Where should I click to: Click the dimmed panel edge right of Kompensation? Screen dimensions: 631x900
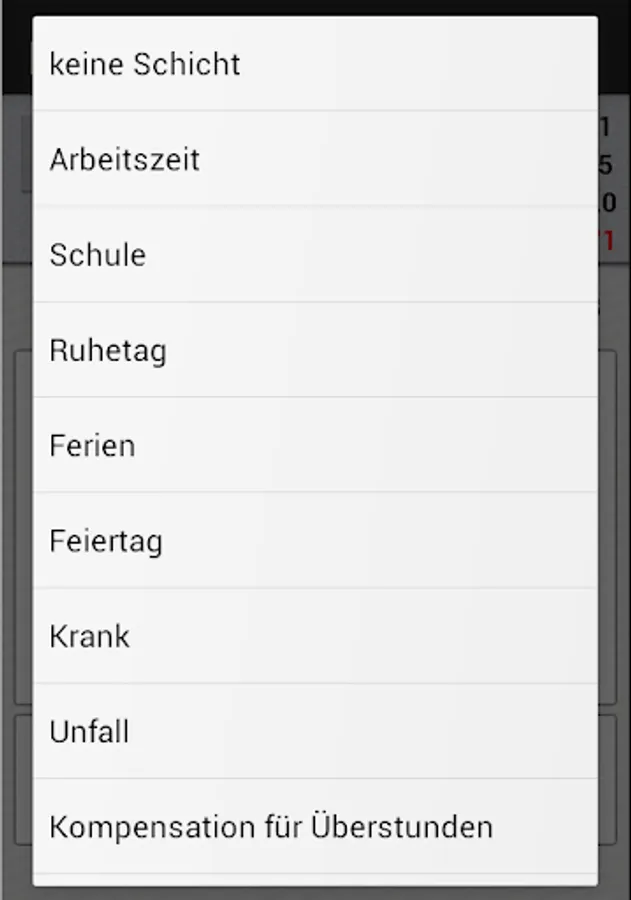pos(607,779)
